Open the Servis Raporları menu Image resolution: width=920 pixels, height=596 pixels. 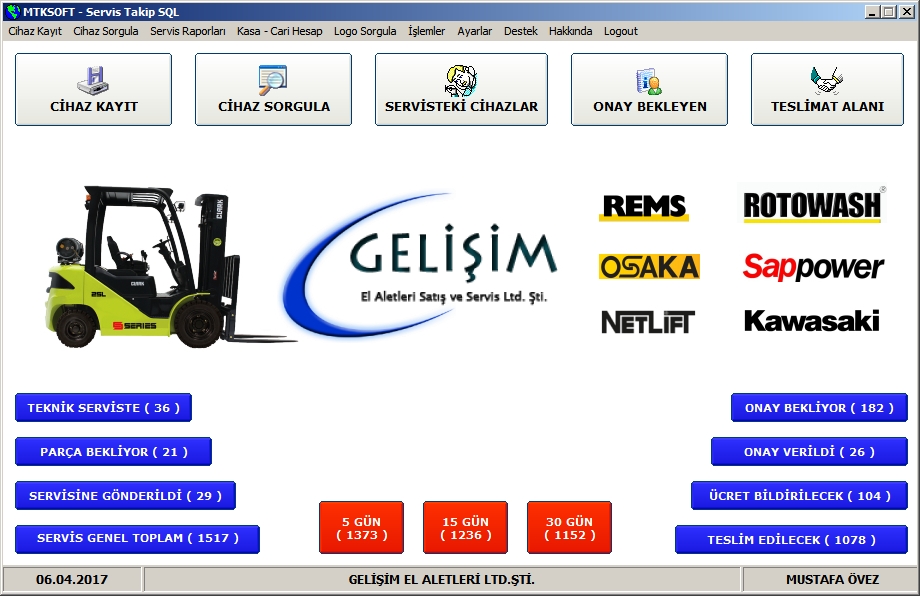pyautogui.click(x=188, y=31)
